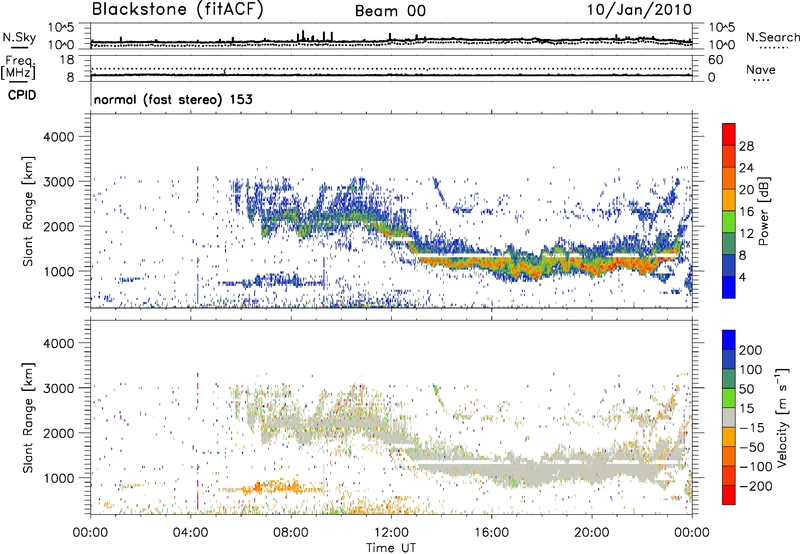
Task: Click the 'Power [dB]' colorbar title
Action: click(x=763, y=211)
